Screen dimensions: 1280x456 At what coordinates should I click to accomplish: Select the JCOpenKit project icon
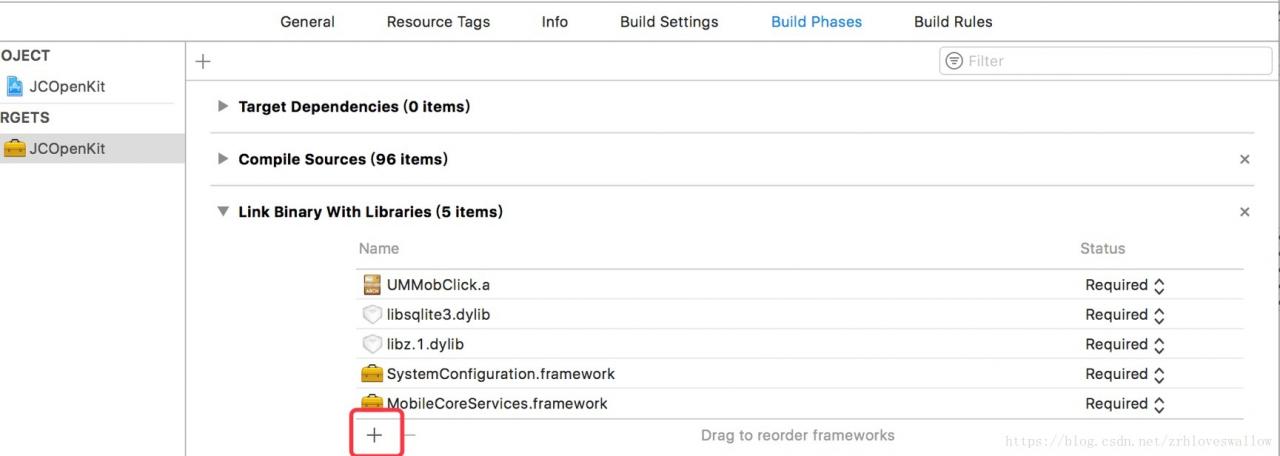(x=15, y=87)
